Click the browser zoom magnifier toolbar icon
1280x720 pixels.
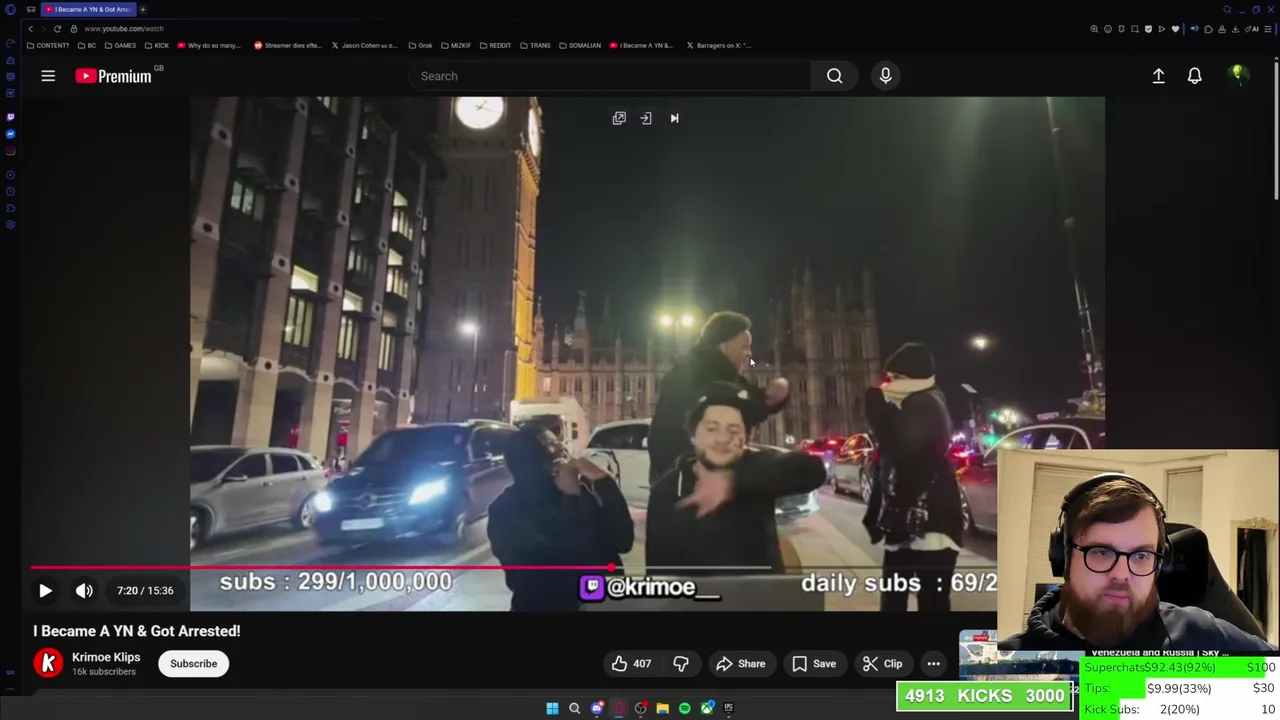tap(1094, 29)
